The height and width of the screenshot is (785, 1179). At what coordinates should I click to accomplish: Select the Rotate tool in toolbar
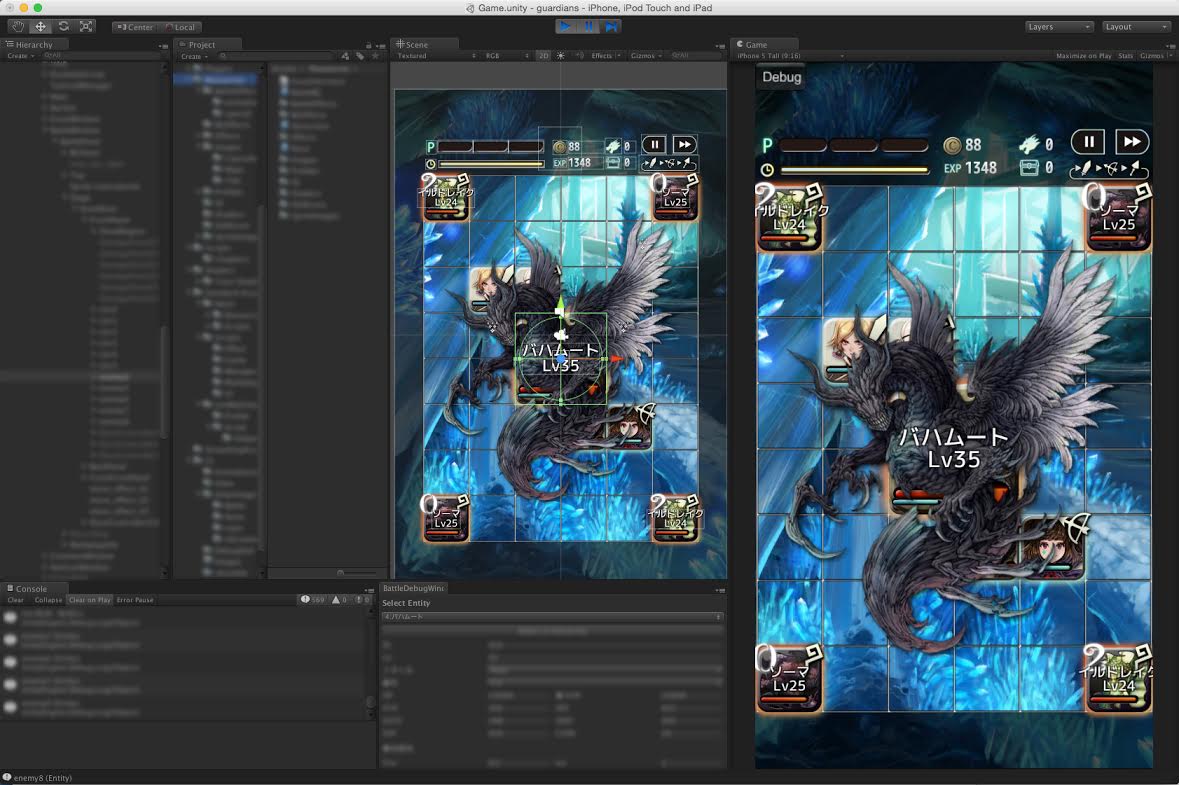[x=63, y=27]
